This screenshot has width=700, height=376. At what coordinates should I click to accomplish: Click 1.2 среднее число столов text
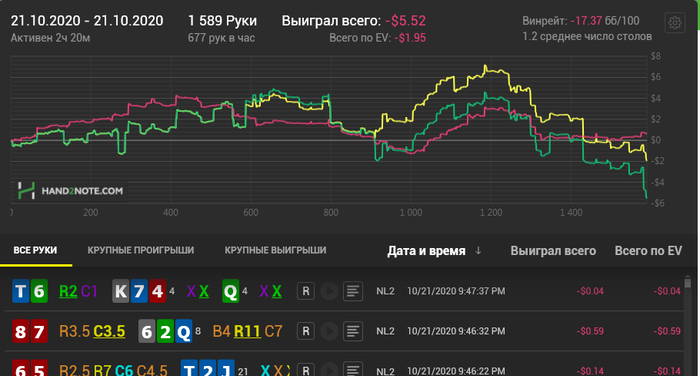coord(587,37)
